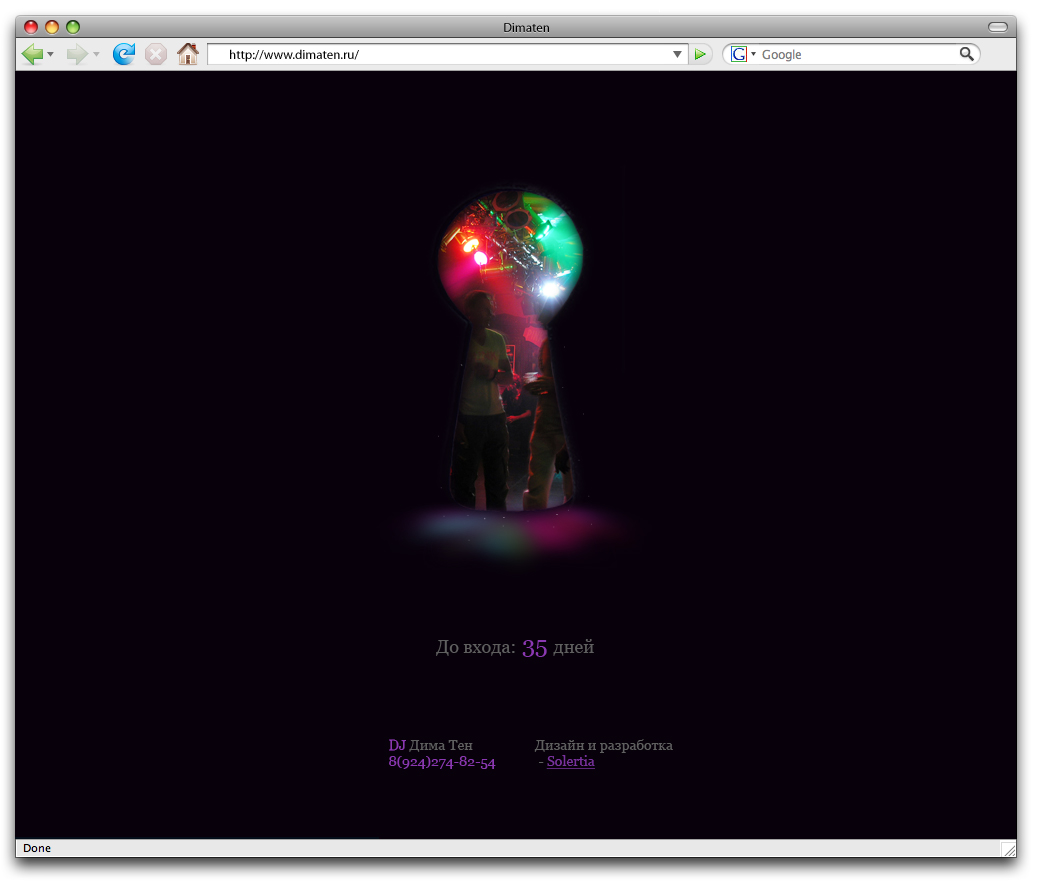Click the Done status bar text
Image resolution: width=1054 pixels, height=894 pixels.
click(37, 848)
